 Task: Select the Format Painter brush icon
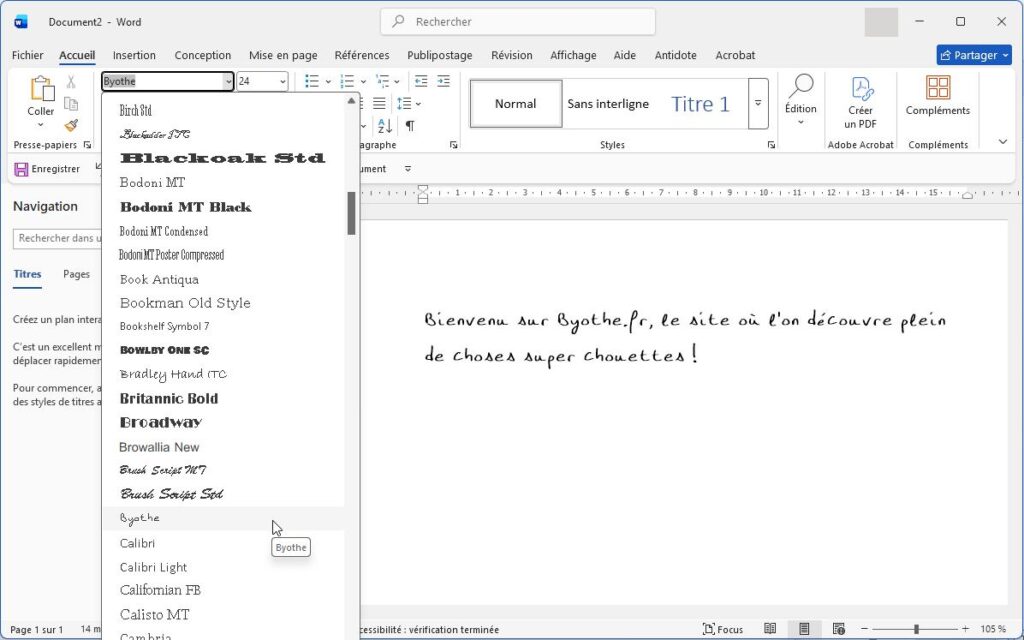pos(71,125)
